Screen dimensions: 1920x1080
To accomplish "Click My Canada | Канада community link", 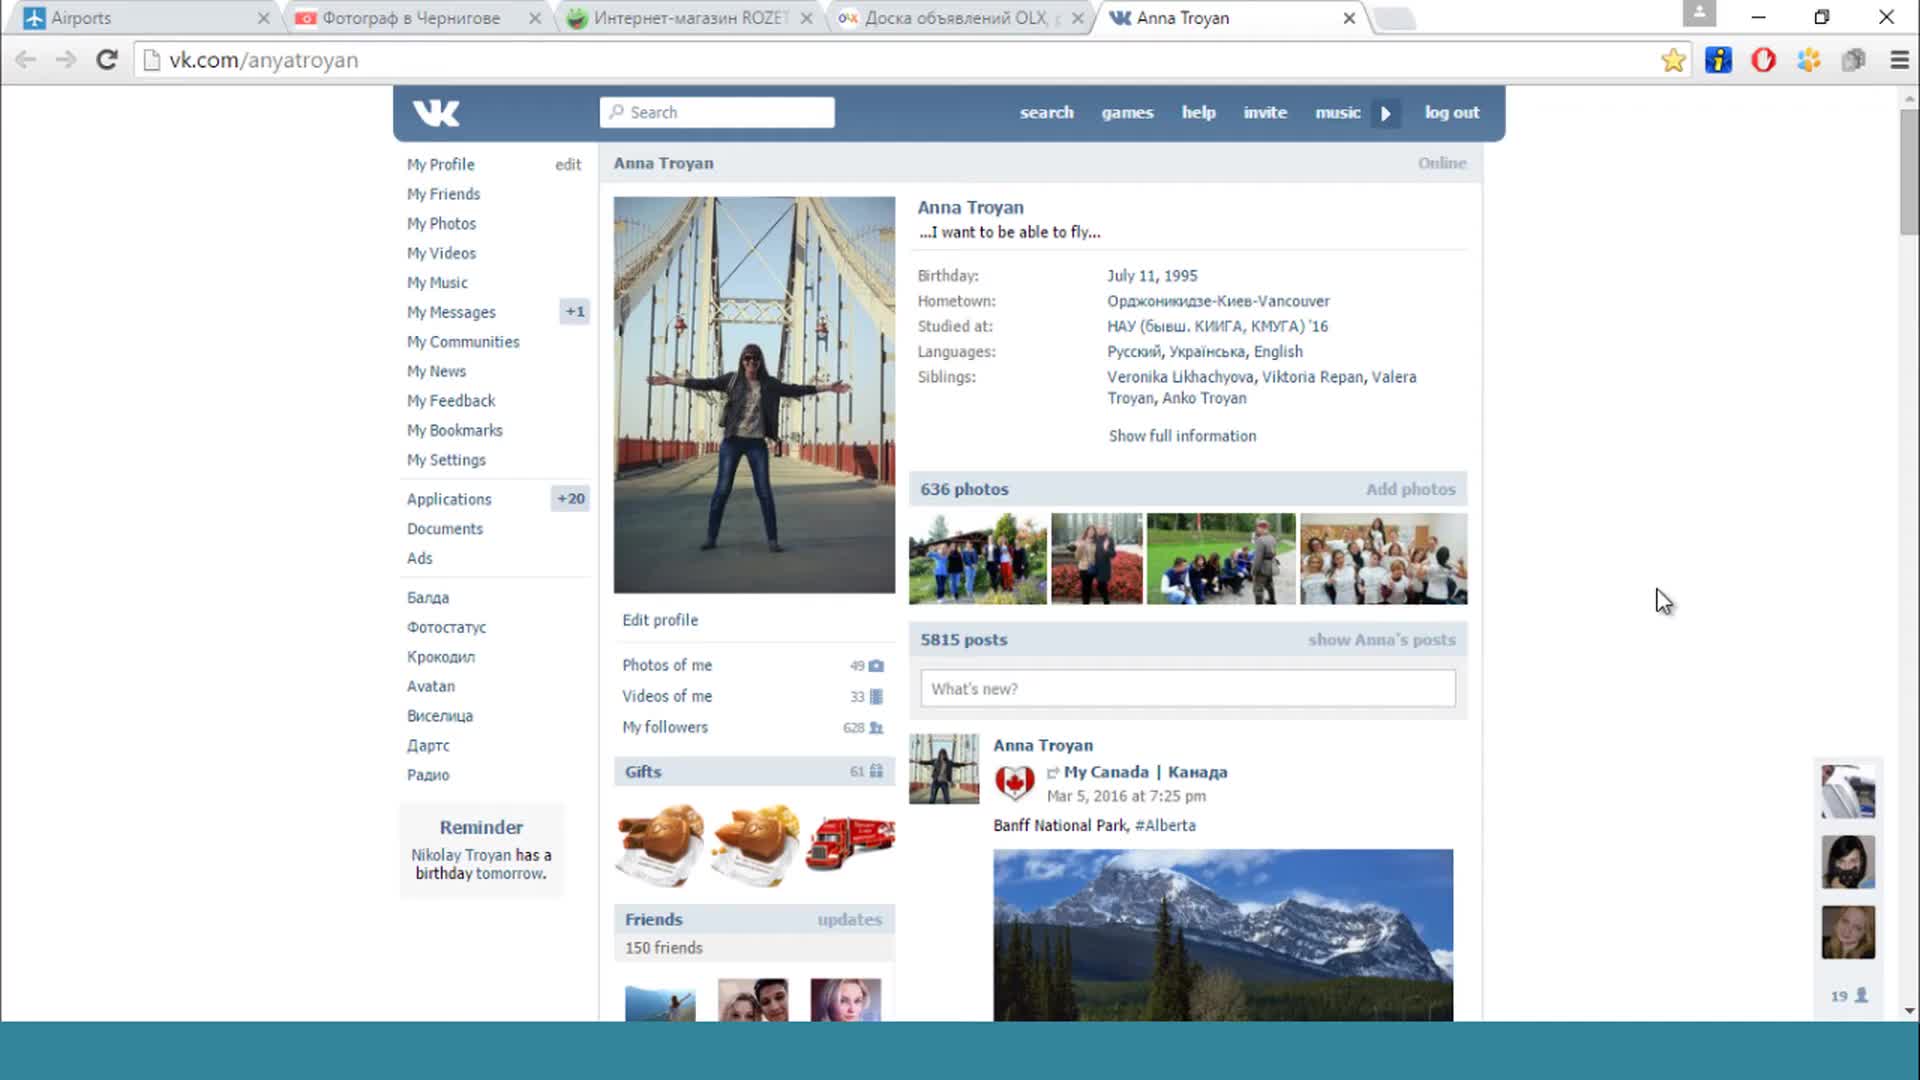I will point(1145,773).
